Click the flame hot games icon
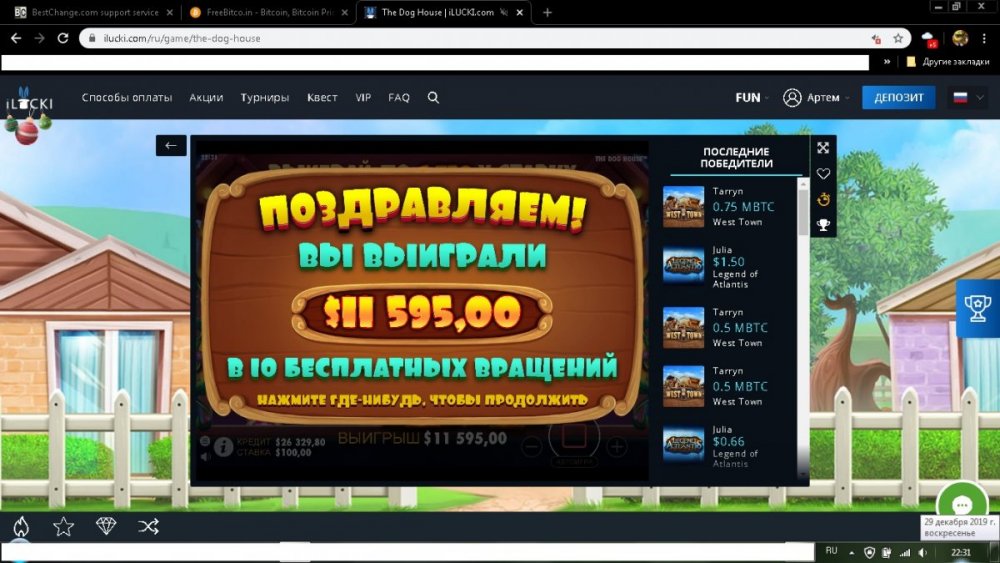This screenshot has height=563, width=1000. click(x=21, y=527)
